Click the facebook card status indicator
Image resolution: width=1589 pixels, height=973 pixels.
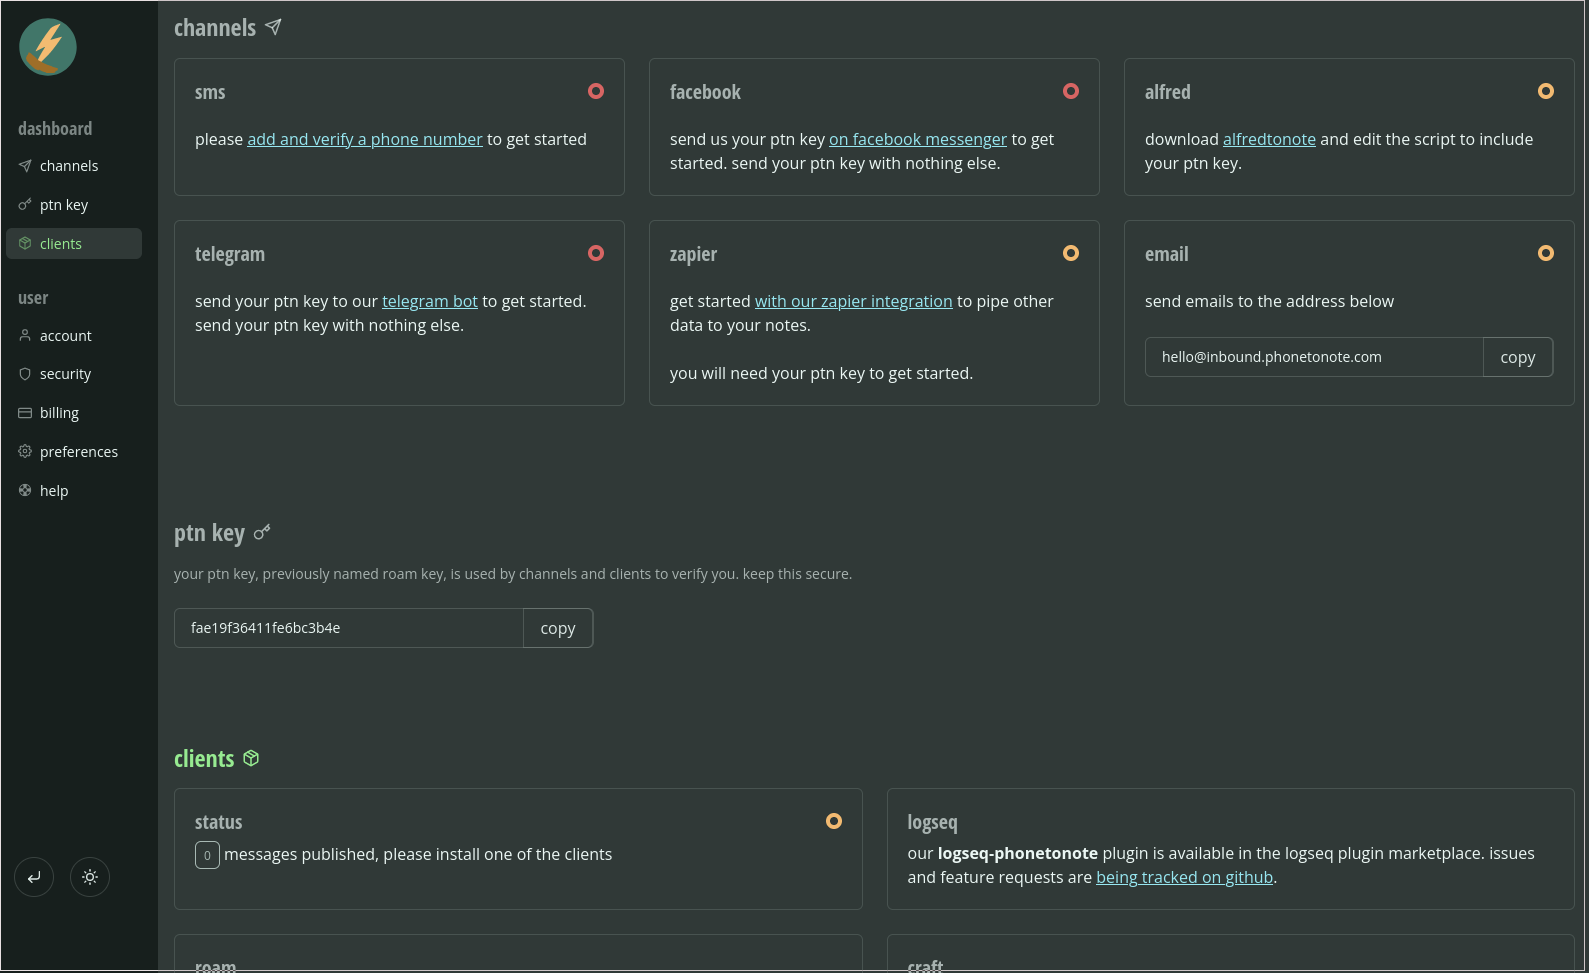(1071, 91)
